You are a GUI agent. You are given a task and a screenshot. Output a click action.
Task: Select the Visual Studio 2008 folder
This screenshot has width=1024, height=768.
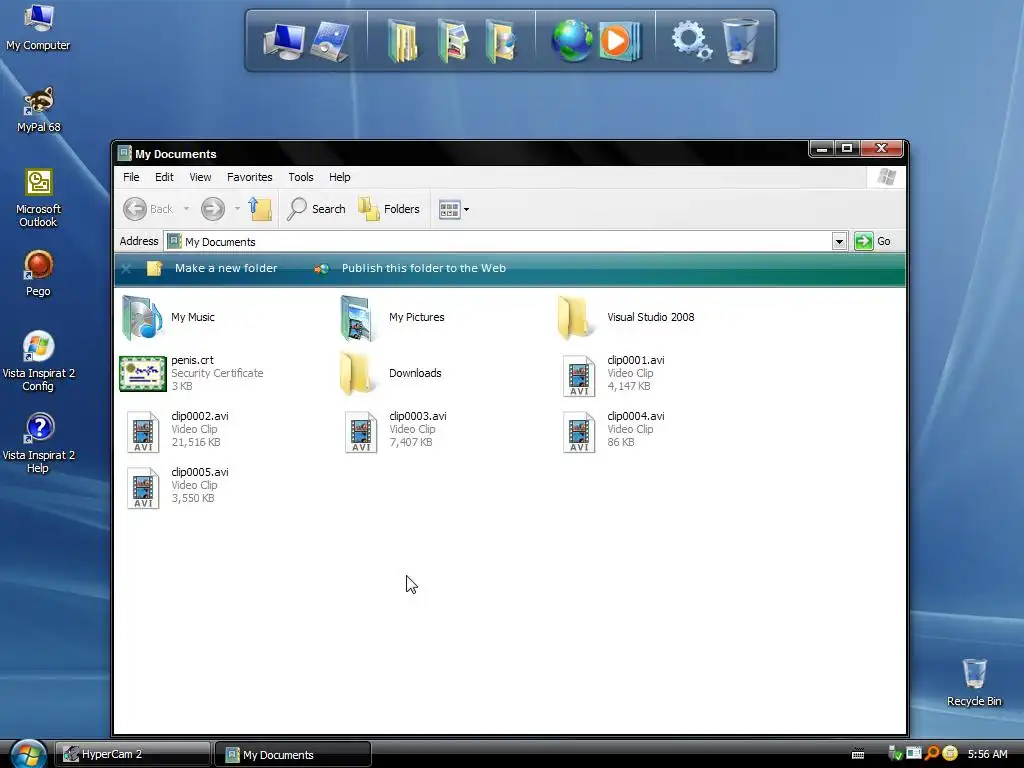[x=626, y=317]
